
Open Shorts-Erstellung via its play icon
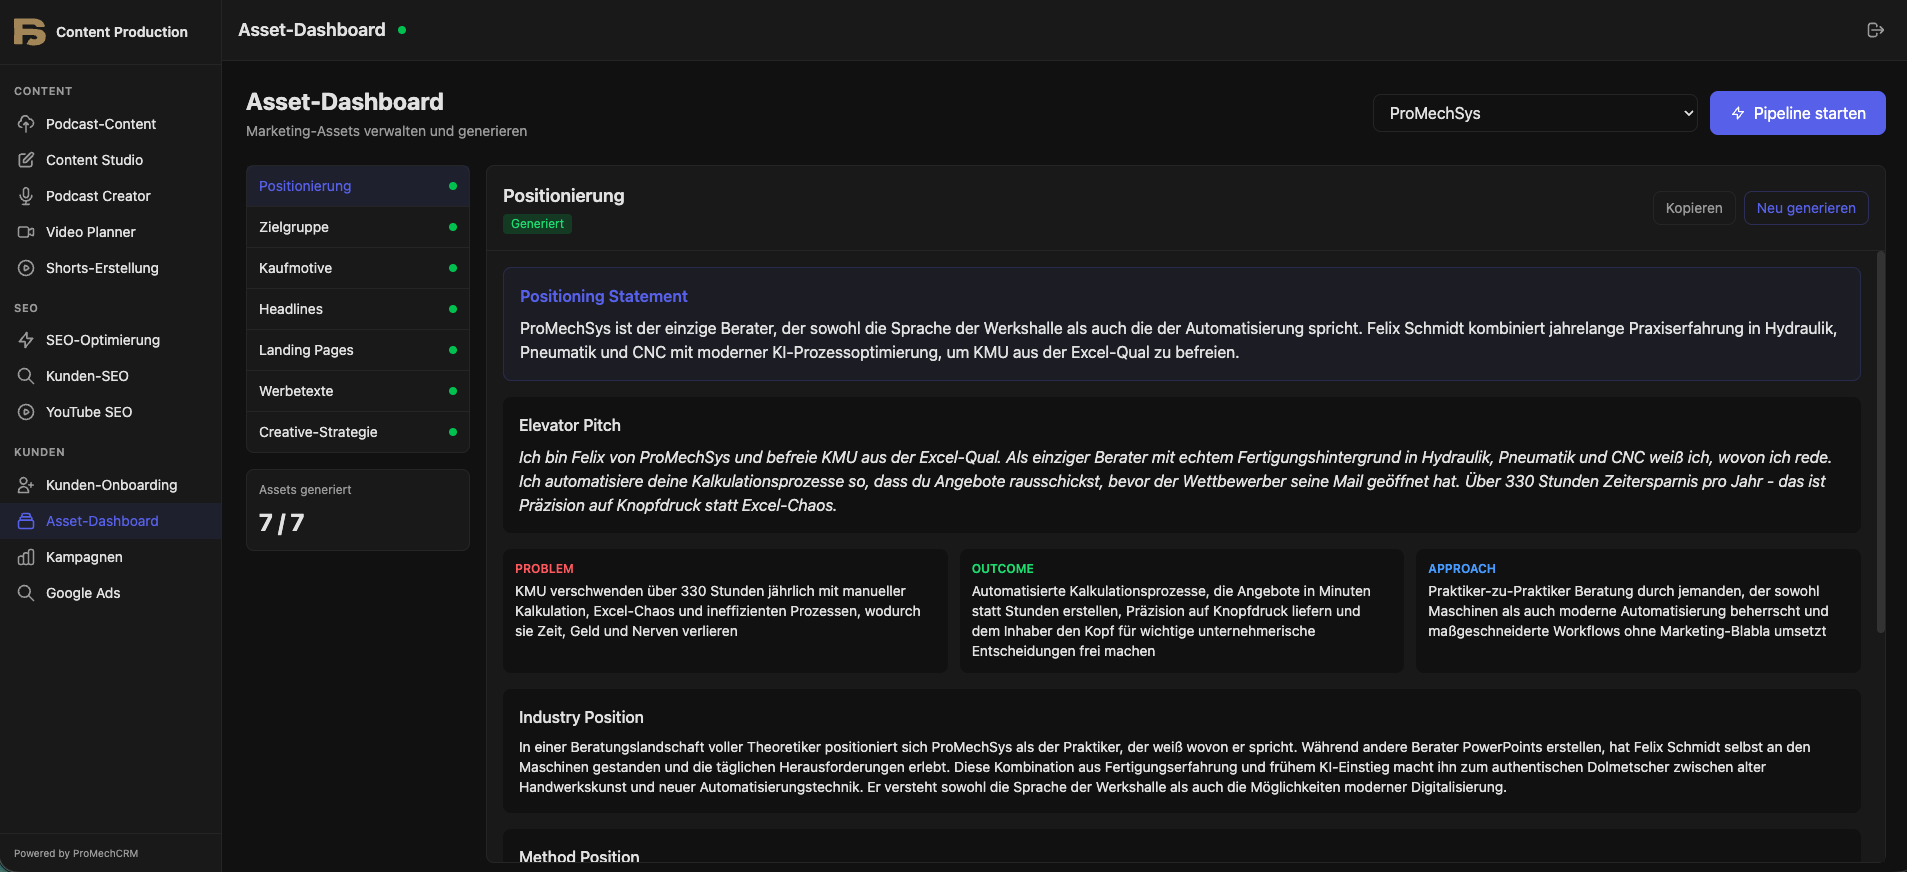(26, 268)
